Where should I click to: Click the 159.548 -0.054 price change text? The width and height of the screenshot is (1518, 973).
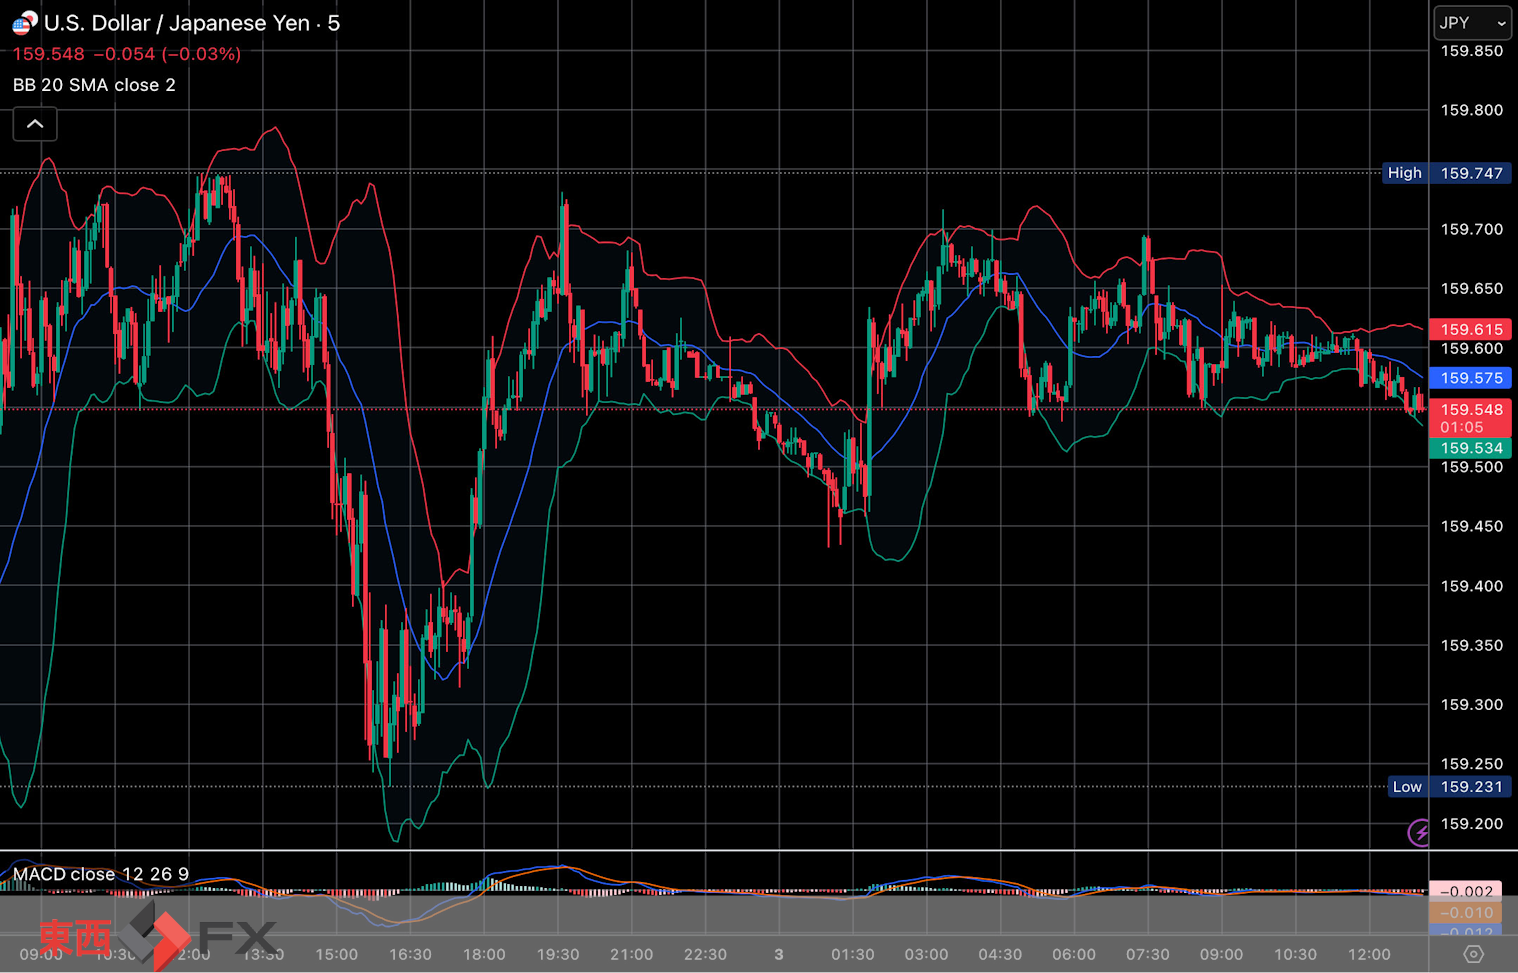tap(126, 54)
